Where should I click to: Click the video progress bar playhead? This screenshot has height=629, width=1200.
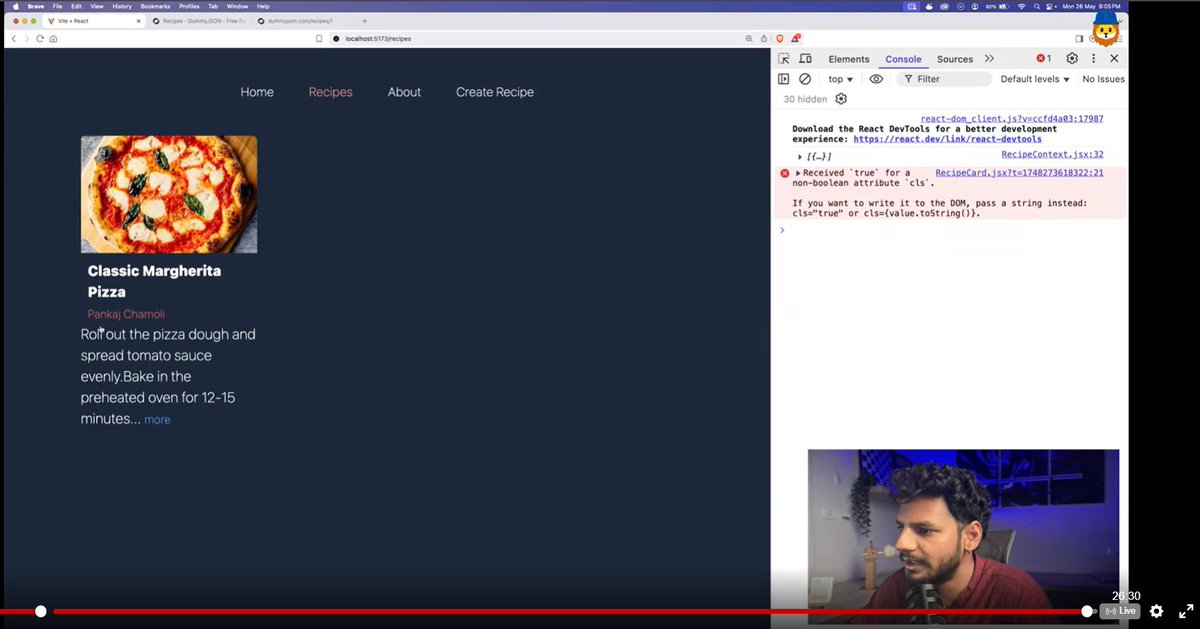tap(41, 611)
